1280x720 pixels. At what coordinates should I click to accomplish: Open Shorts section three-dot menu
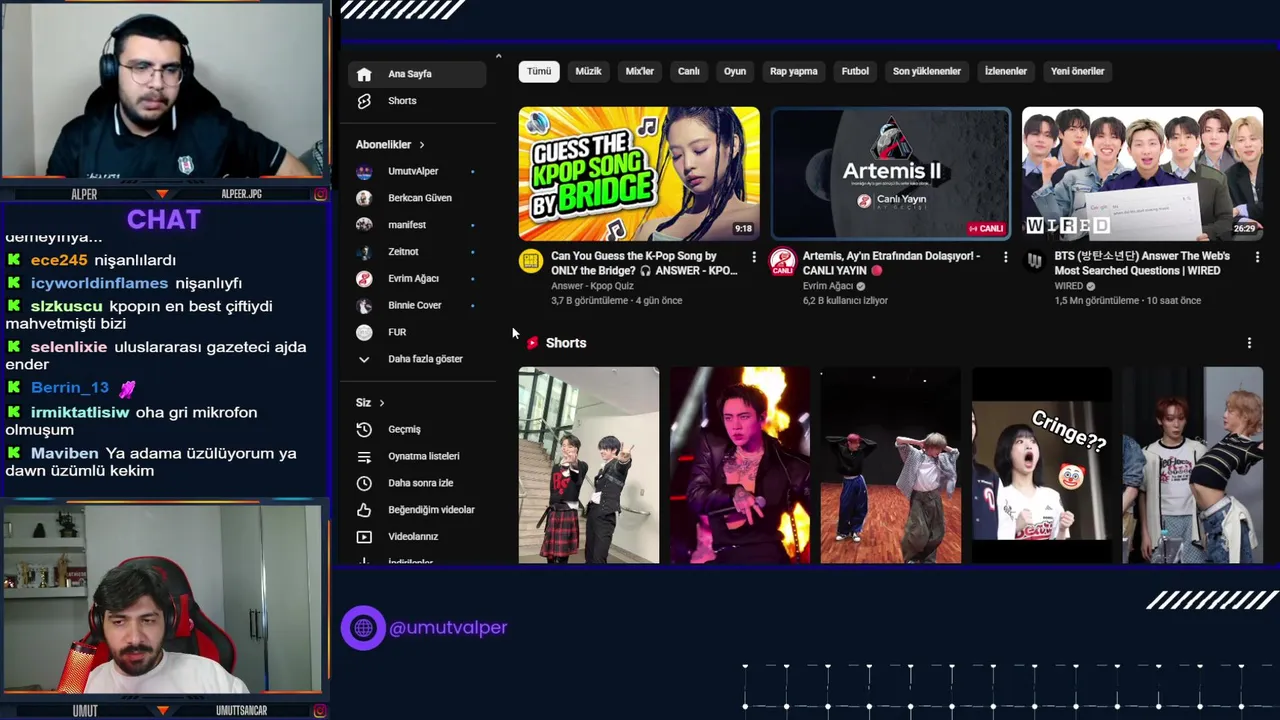tap(1249, 343)
